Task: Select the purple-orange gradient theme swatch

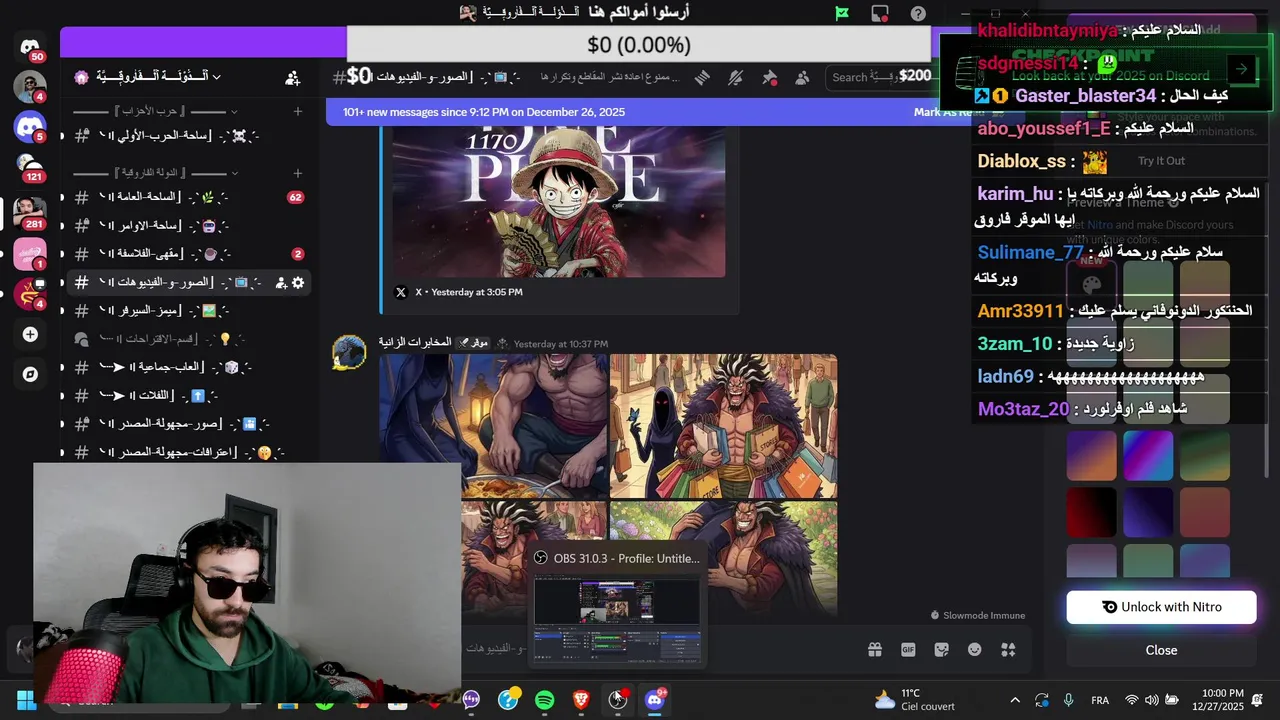Action: coord(1091,455)
